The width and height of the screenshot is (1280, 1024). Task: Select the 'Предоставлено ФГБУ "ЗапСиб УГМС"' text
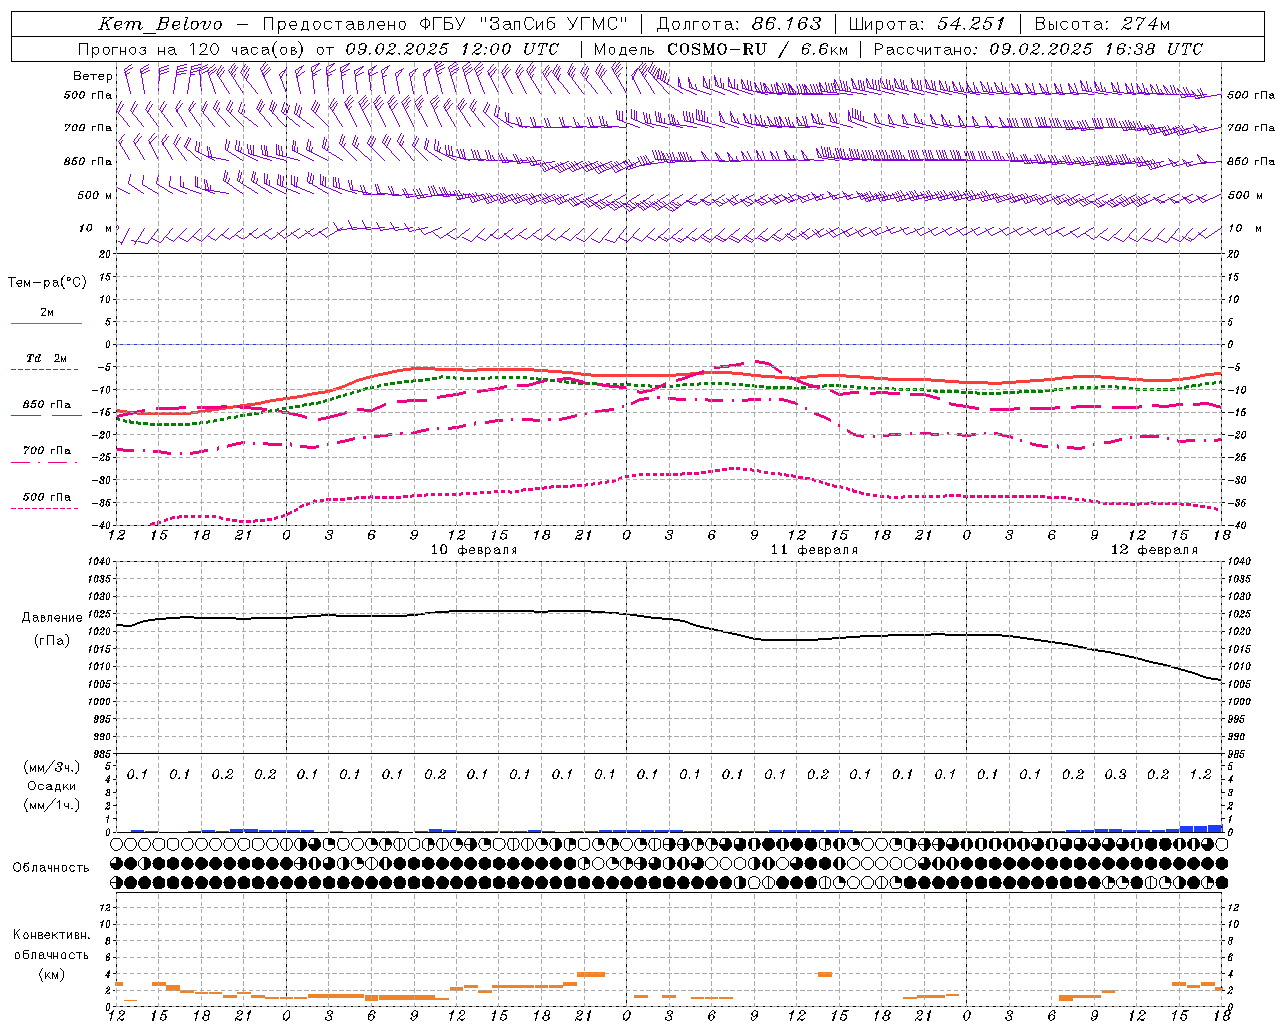coord(445,24)
